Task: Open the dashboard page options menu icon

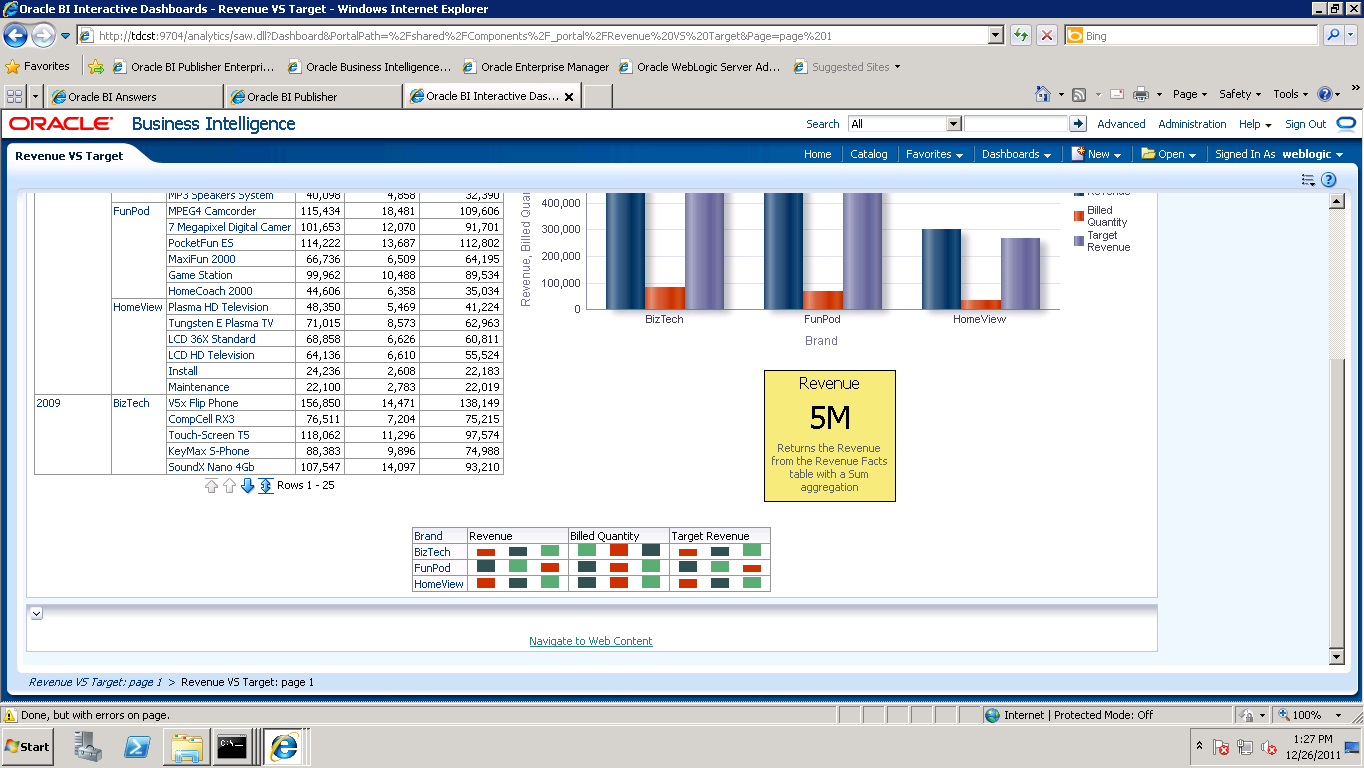Action: pyautogui.click(x=1307, y=178)
